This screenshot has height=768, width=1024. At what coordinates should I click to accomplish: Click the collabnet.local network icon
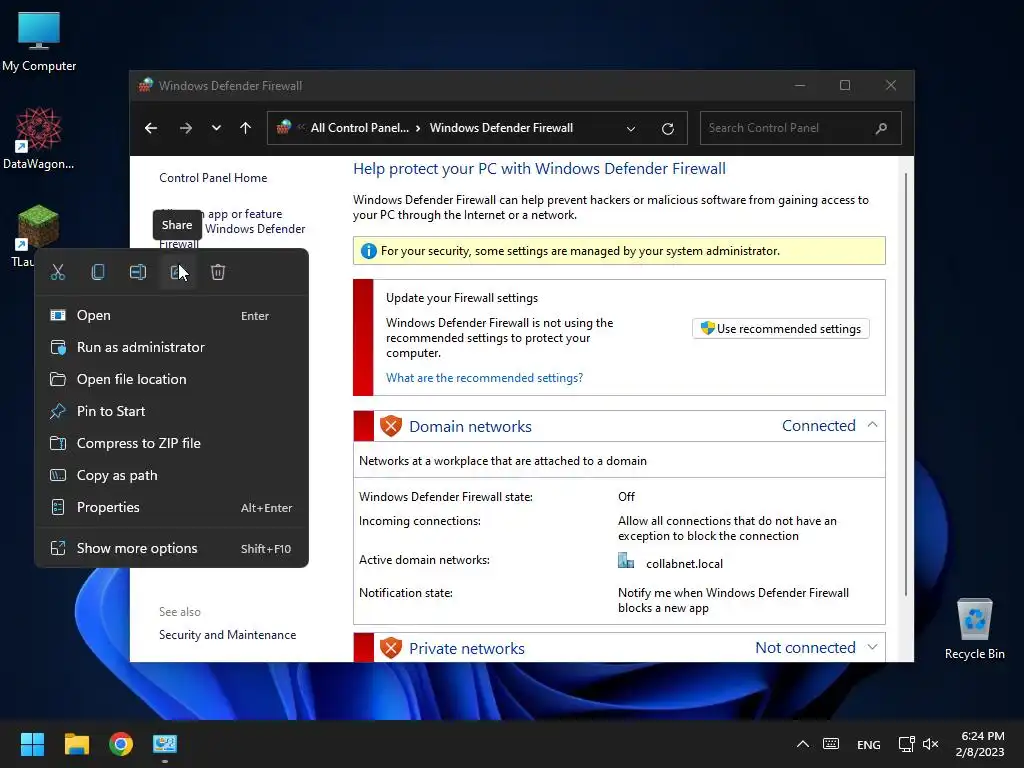coord(626,561)
